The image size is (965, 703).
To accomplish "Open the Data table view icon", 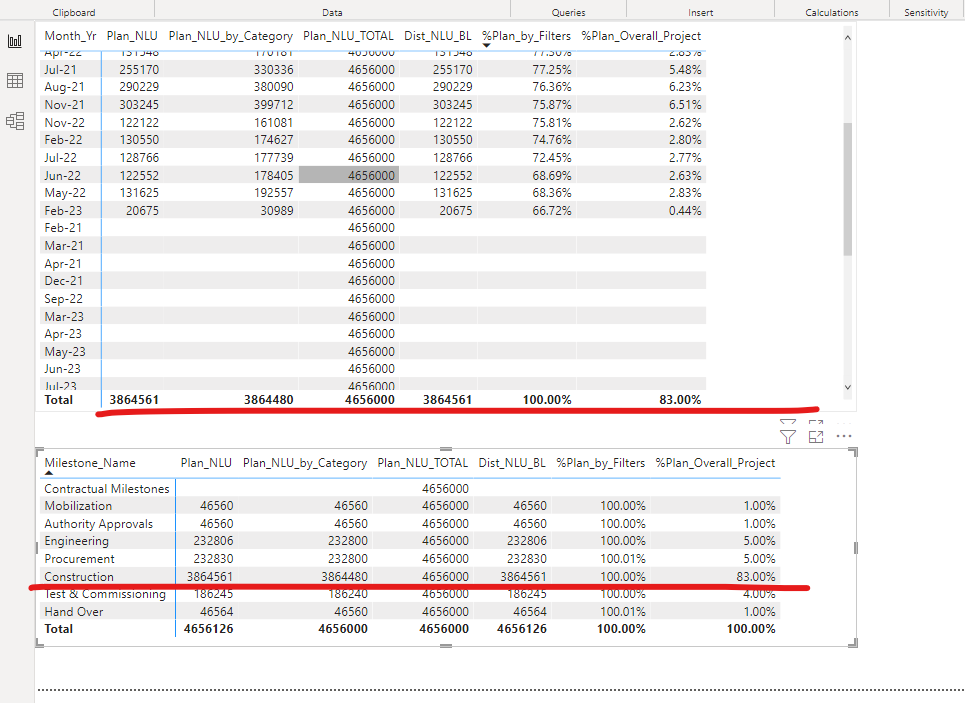I will point(15,81).
